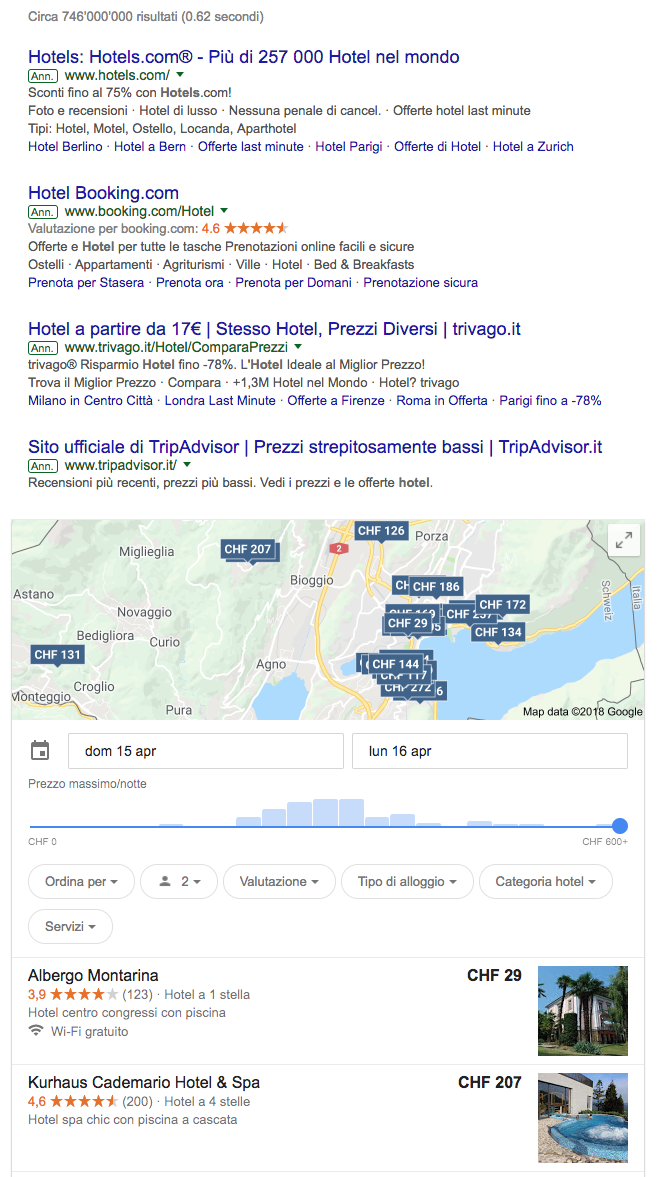Click the Hotel Berlino sitelink
Screen dimensions: 664x1177
tap(65, 146)
